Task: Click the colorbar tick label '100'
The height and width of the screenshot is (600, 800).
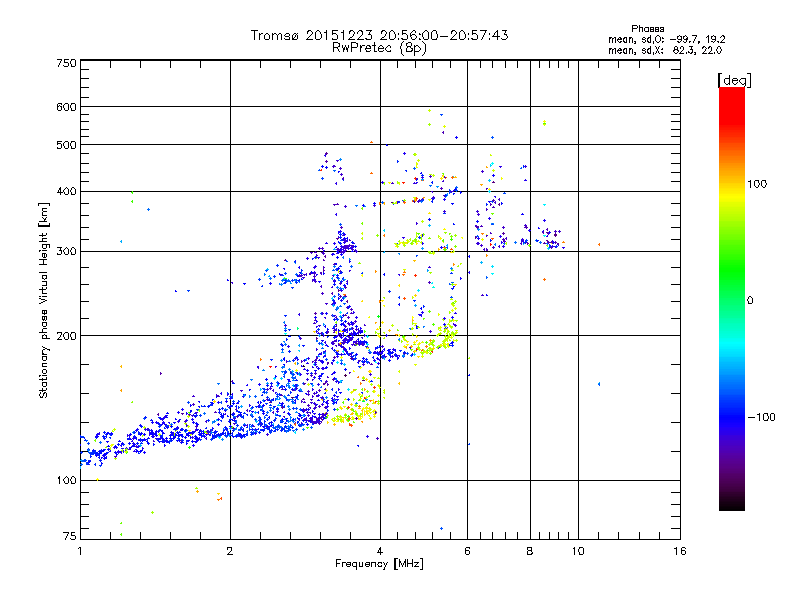Action: pyautogui.click(x=757, y=184)
